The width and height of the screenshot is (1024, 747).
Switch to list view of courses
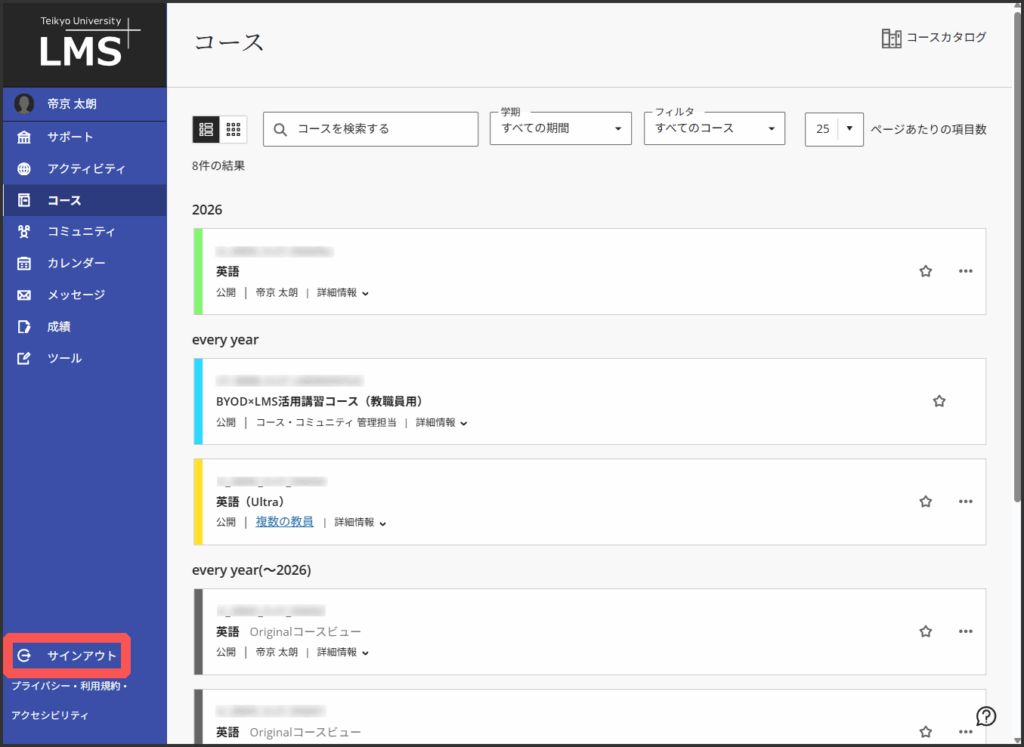pyautogui.click(x=206, y=129)
